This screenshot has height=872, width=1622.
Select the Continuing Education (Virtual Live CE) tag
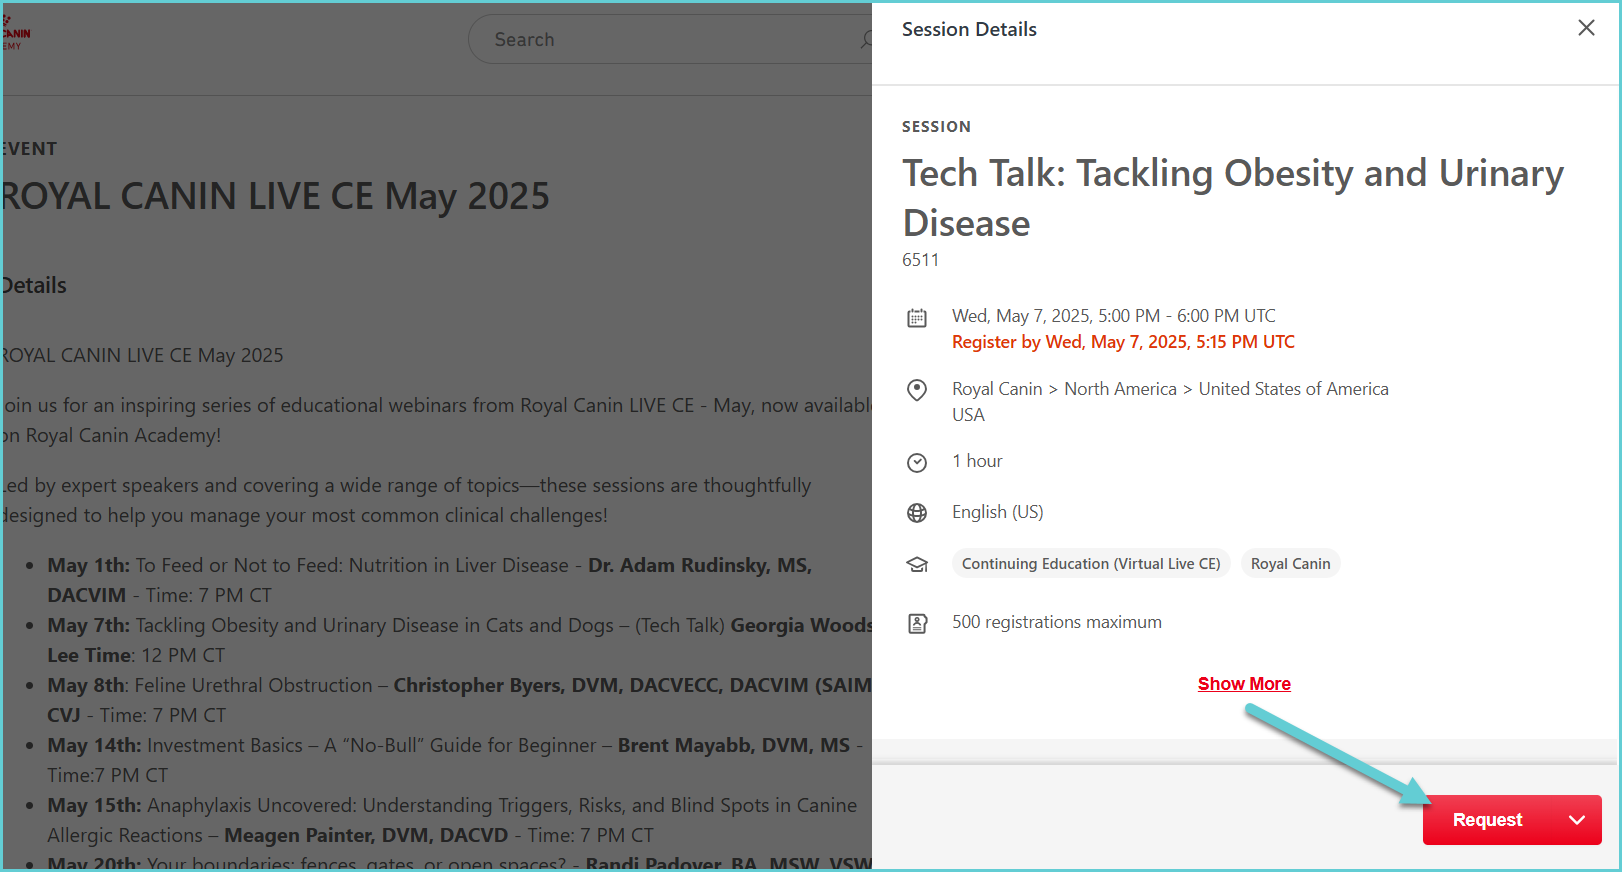(x=1091, y=564)
